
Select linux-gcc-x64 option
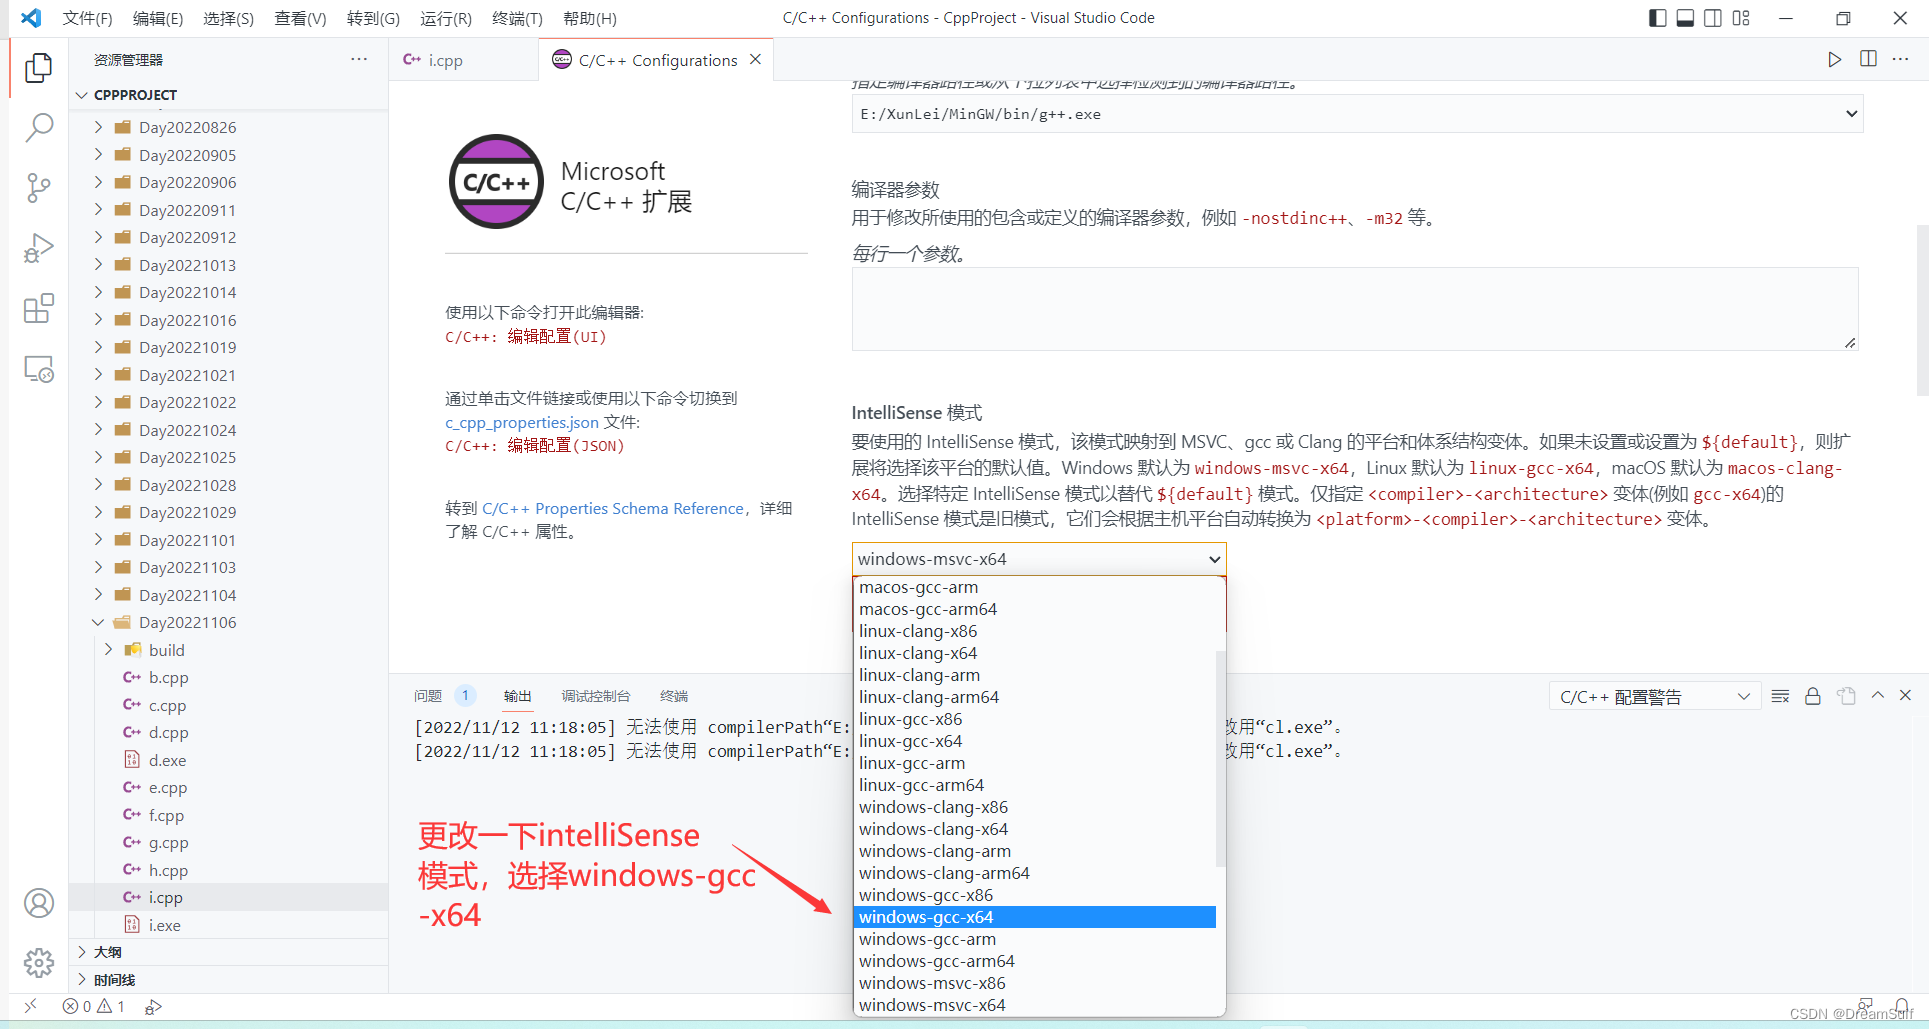[x=1035, y=741]
